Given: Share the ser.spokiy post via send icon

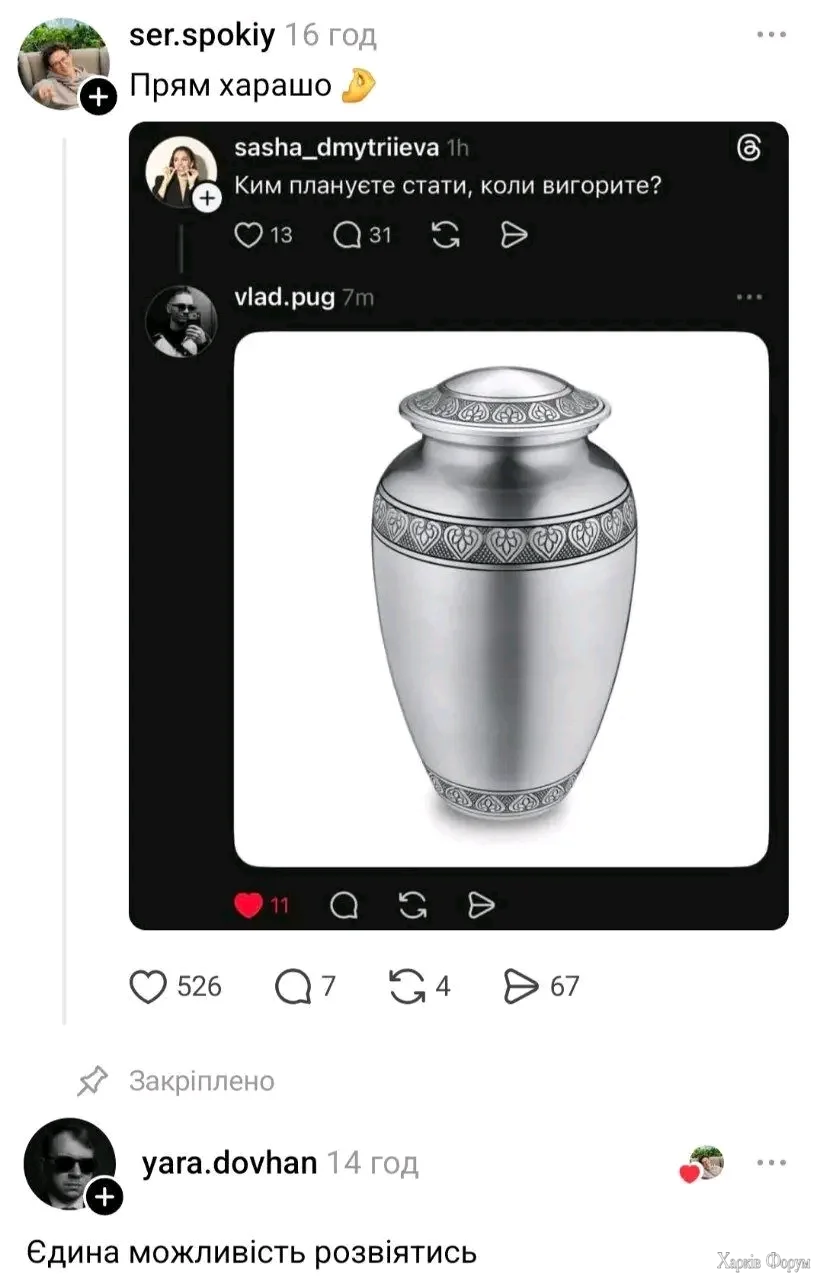Looking at the screenshot, I should pos(522,987).
